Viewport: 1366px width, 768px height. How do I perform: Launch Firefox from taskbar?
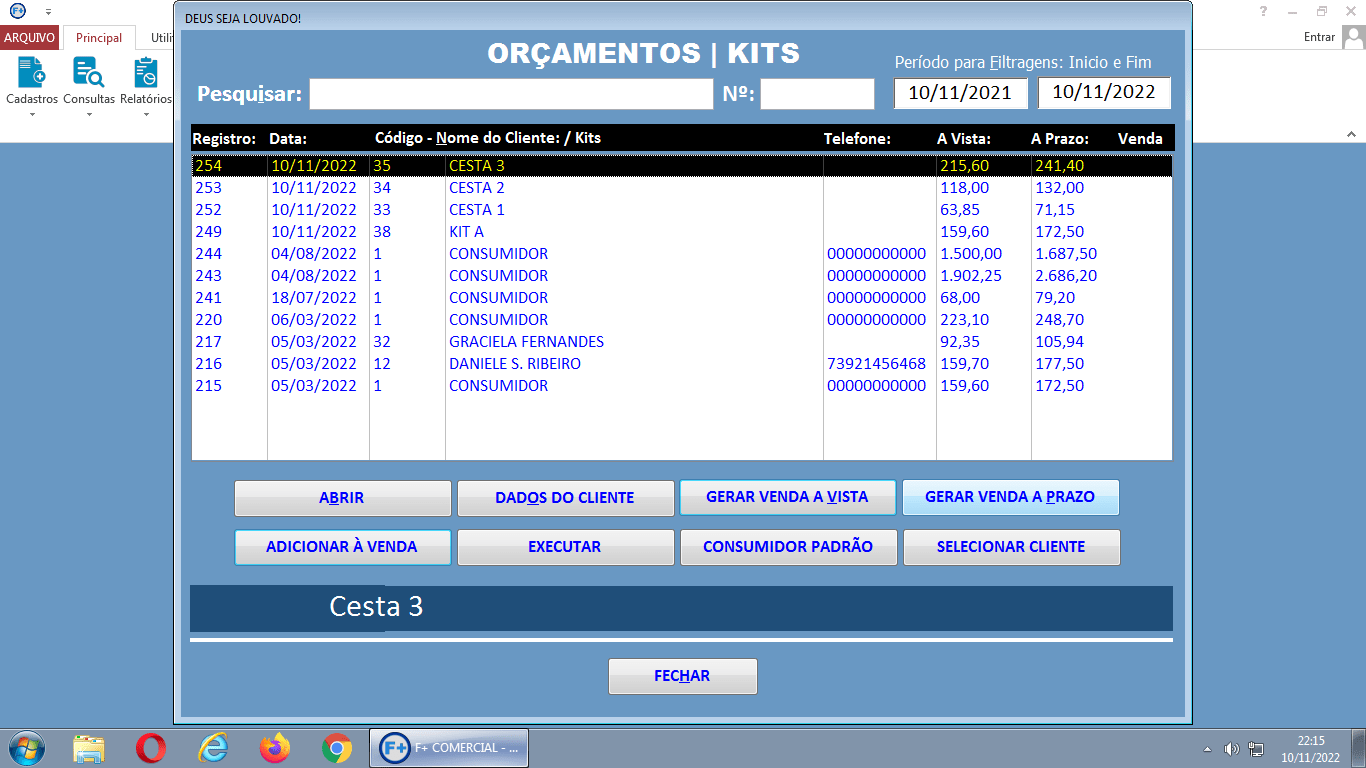(274, 748)
